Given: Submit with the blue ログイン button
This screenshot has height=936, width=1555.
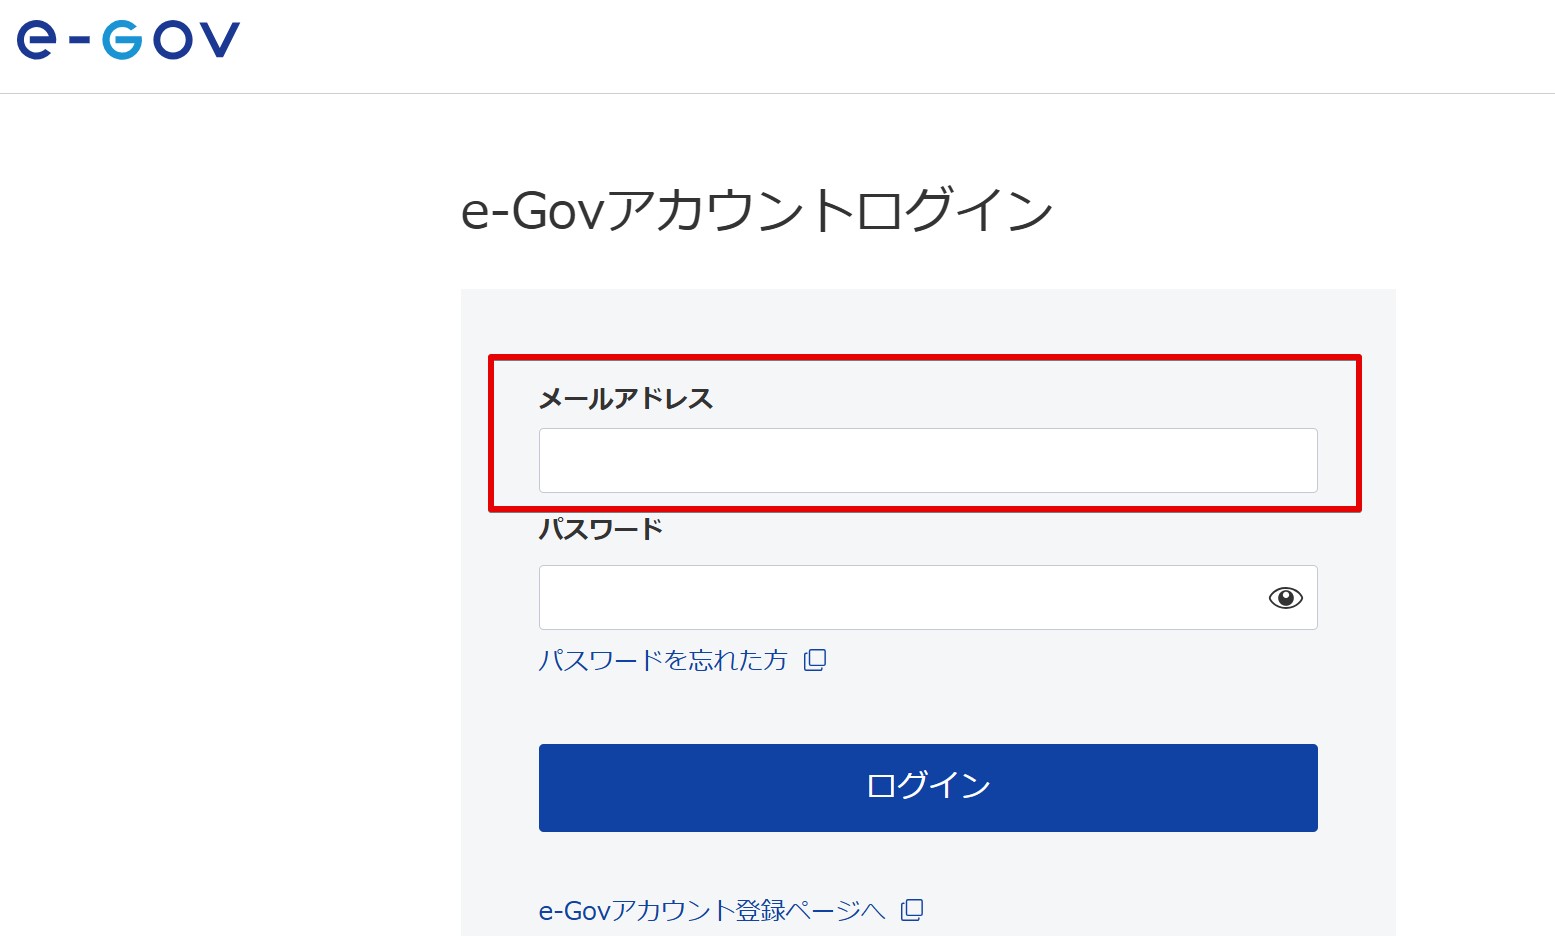Looking at the screenshot, I should [x=928, y=788].
